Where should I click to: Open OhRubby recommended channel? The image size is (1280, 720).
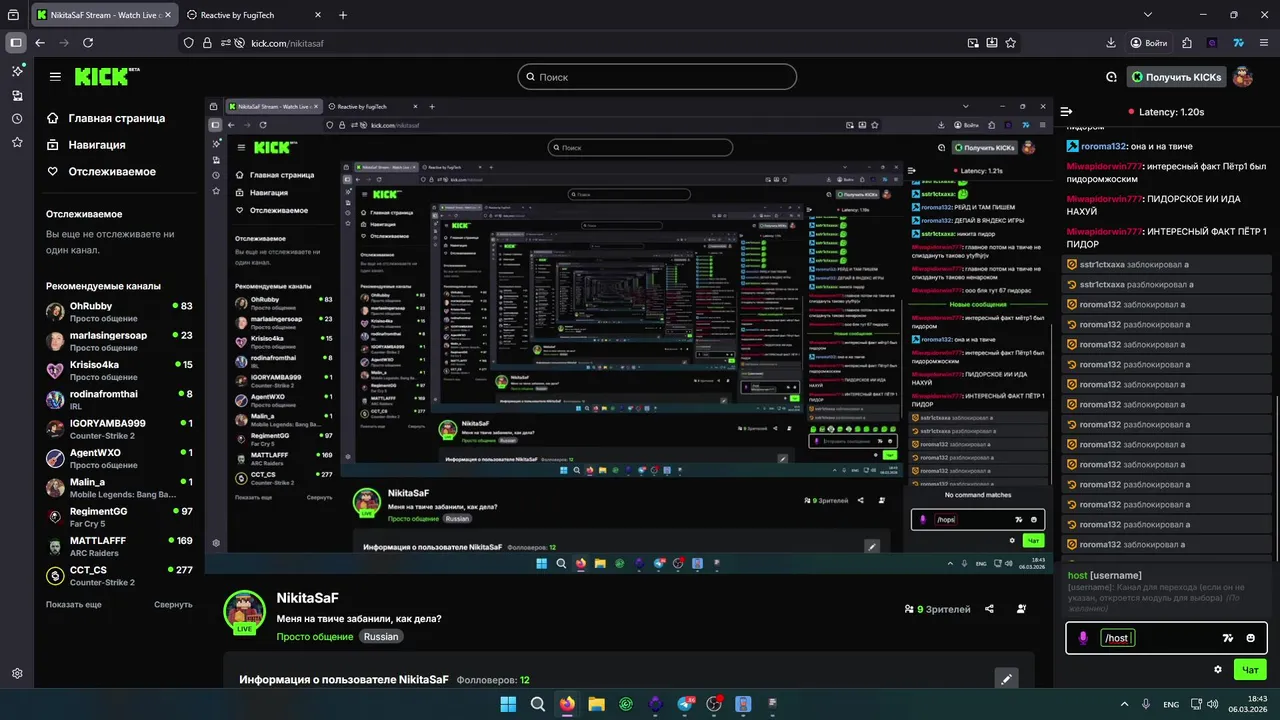(x=120, y=312)
